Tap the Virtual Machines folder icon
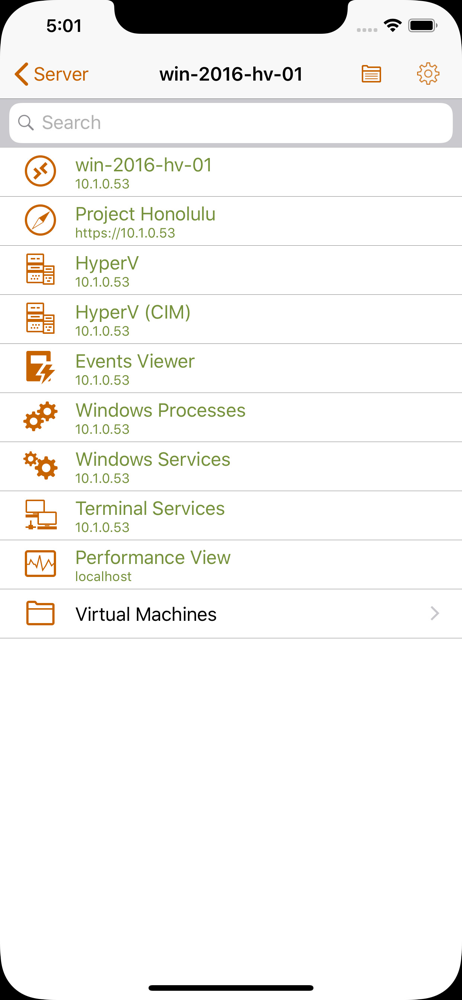This screenshot has height=1000, width=462. (x=40, y=614)
